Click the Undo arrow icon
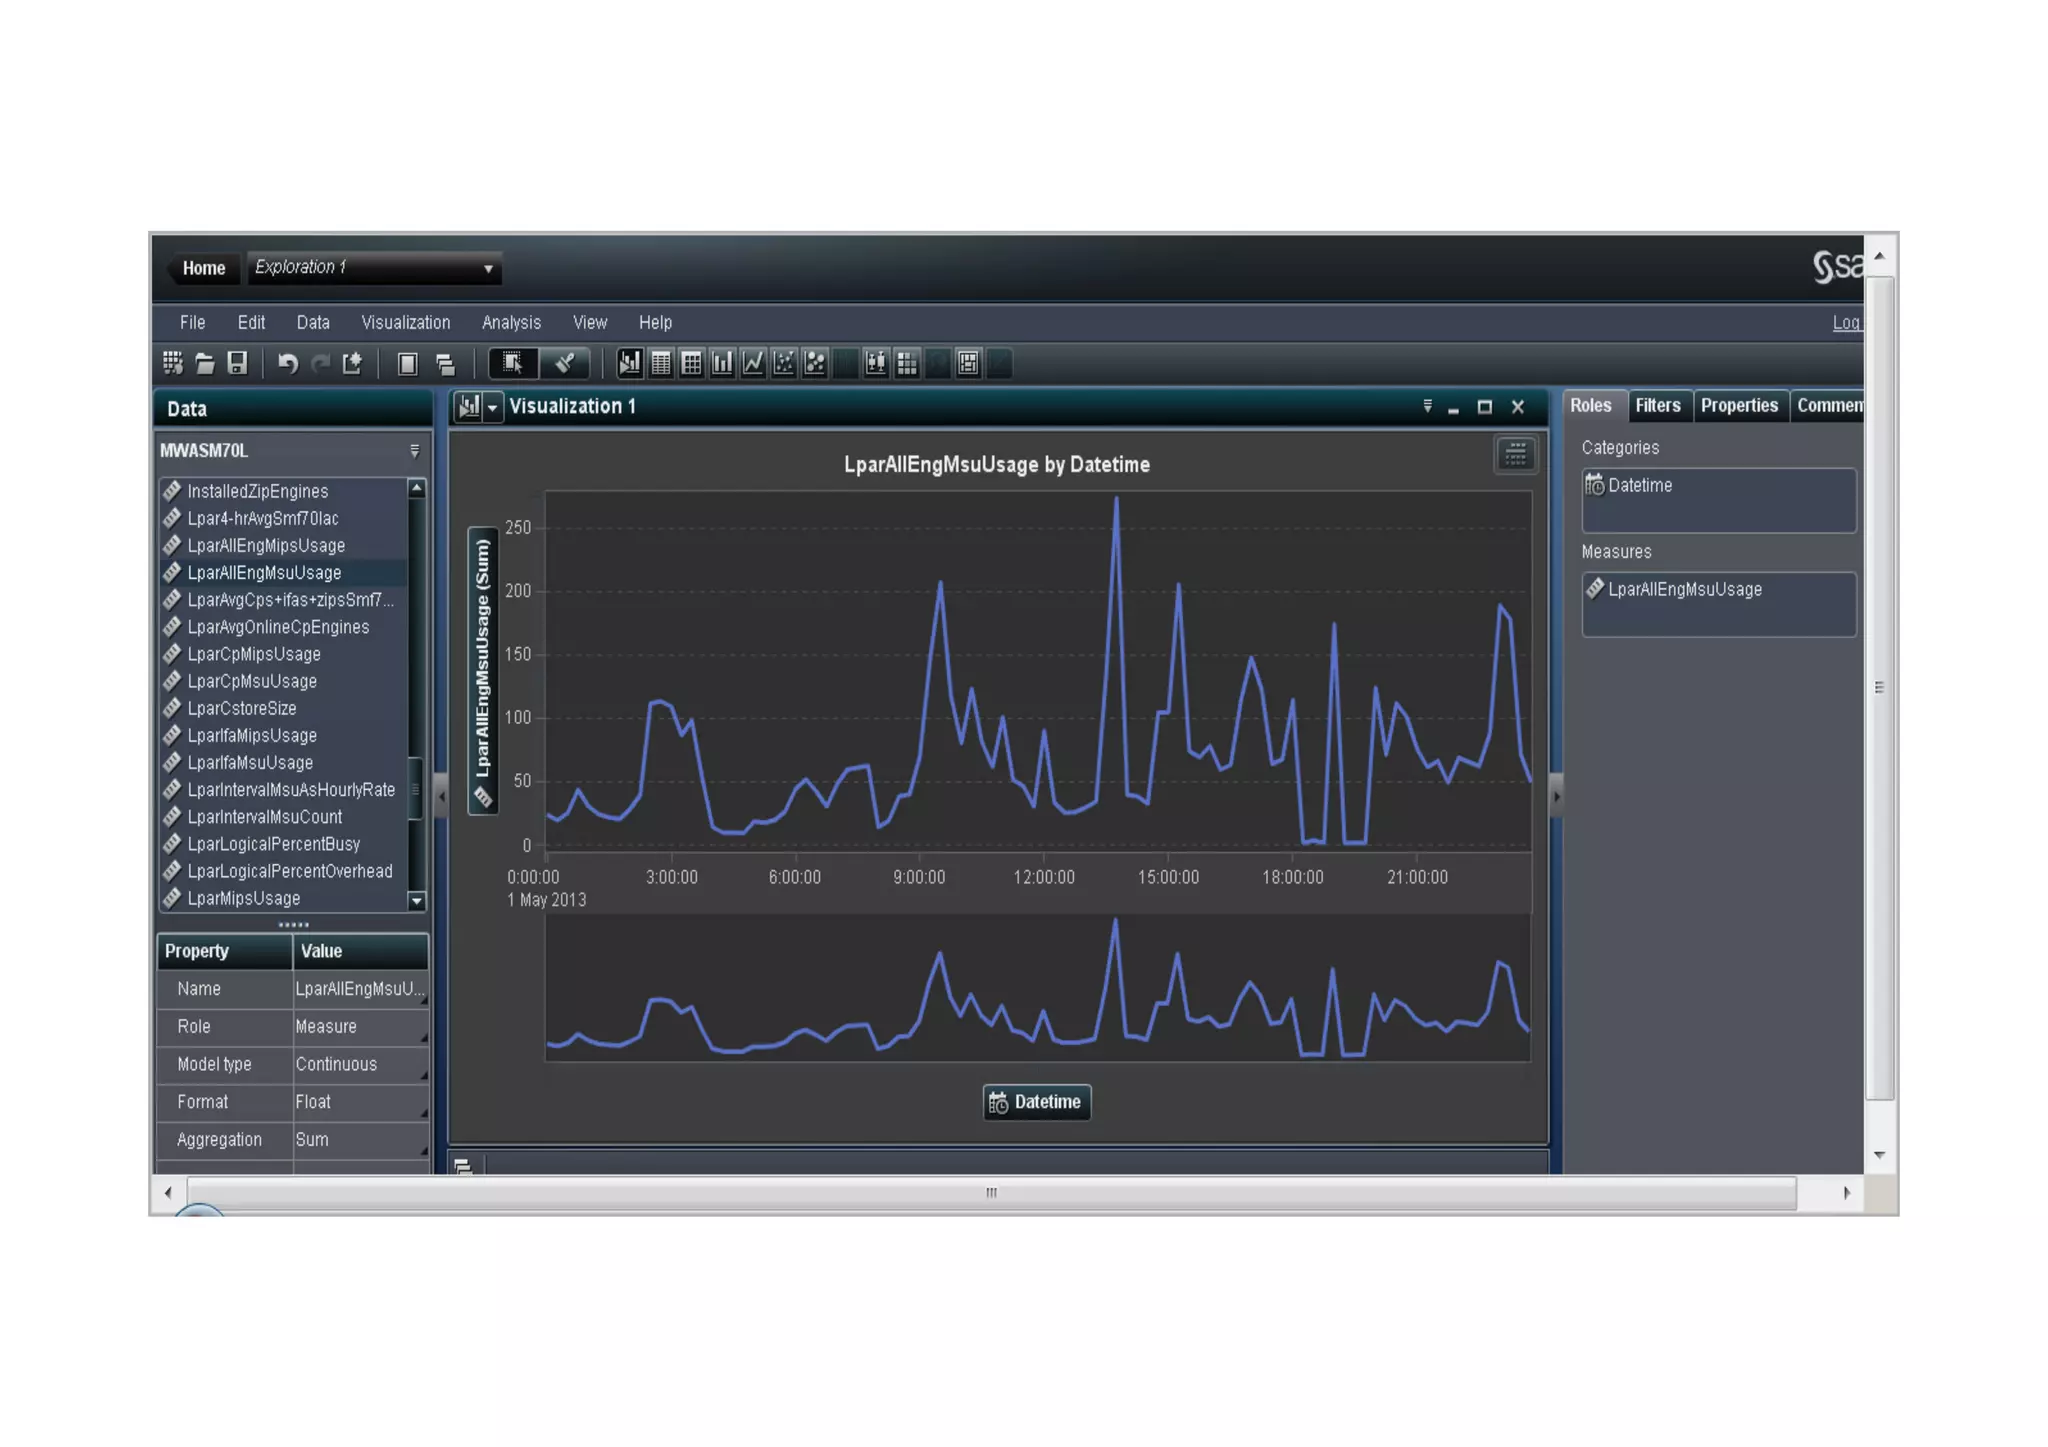Image resolution: width=2048 pixels, height=1447 pixels. pos(288,364)
